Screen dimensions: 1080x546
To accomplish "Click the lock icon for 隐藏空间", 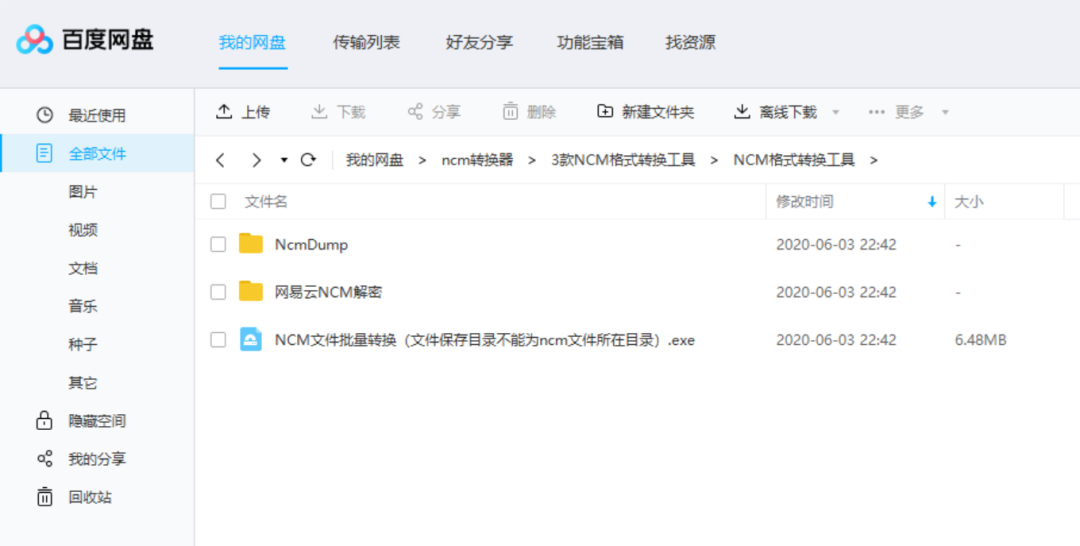I will 44,421.
